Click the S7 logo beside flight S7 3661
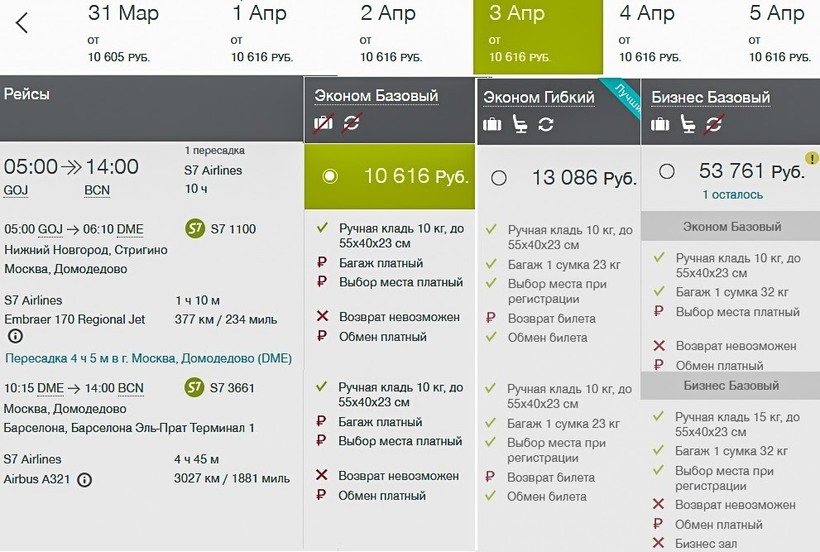Image resolution: width=820 pixels, height=552 pixels. coord(195,388)
